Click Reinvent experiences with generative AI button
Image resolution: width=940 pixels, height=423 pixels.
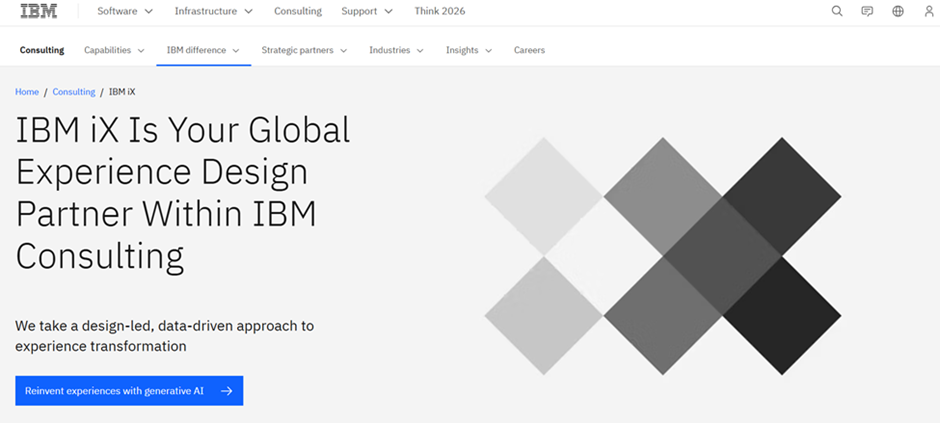tap(129, 391)
